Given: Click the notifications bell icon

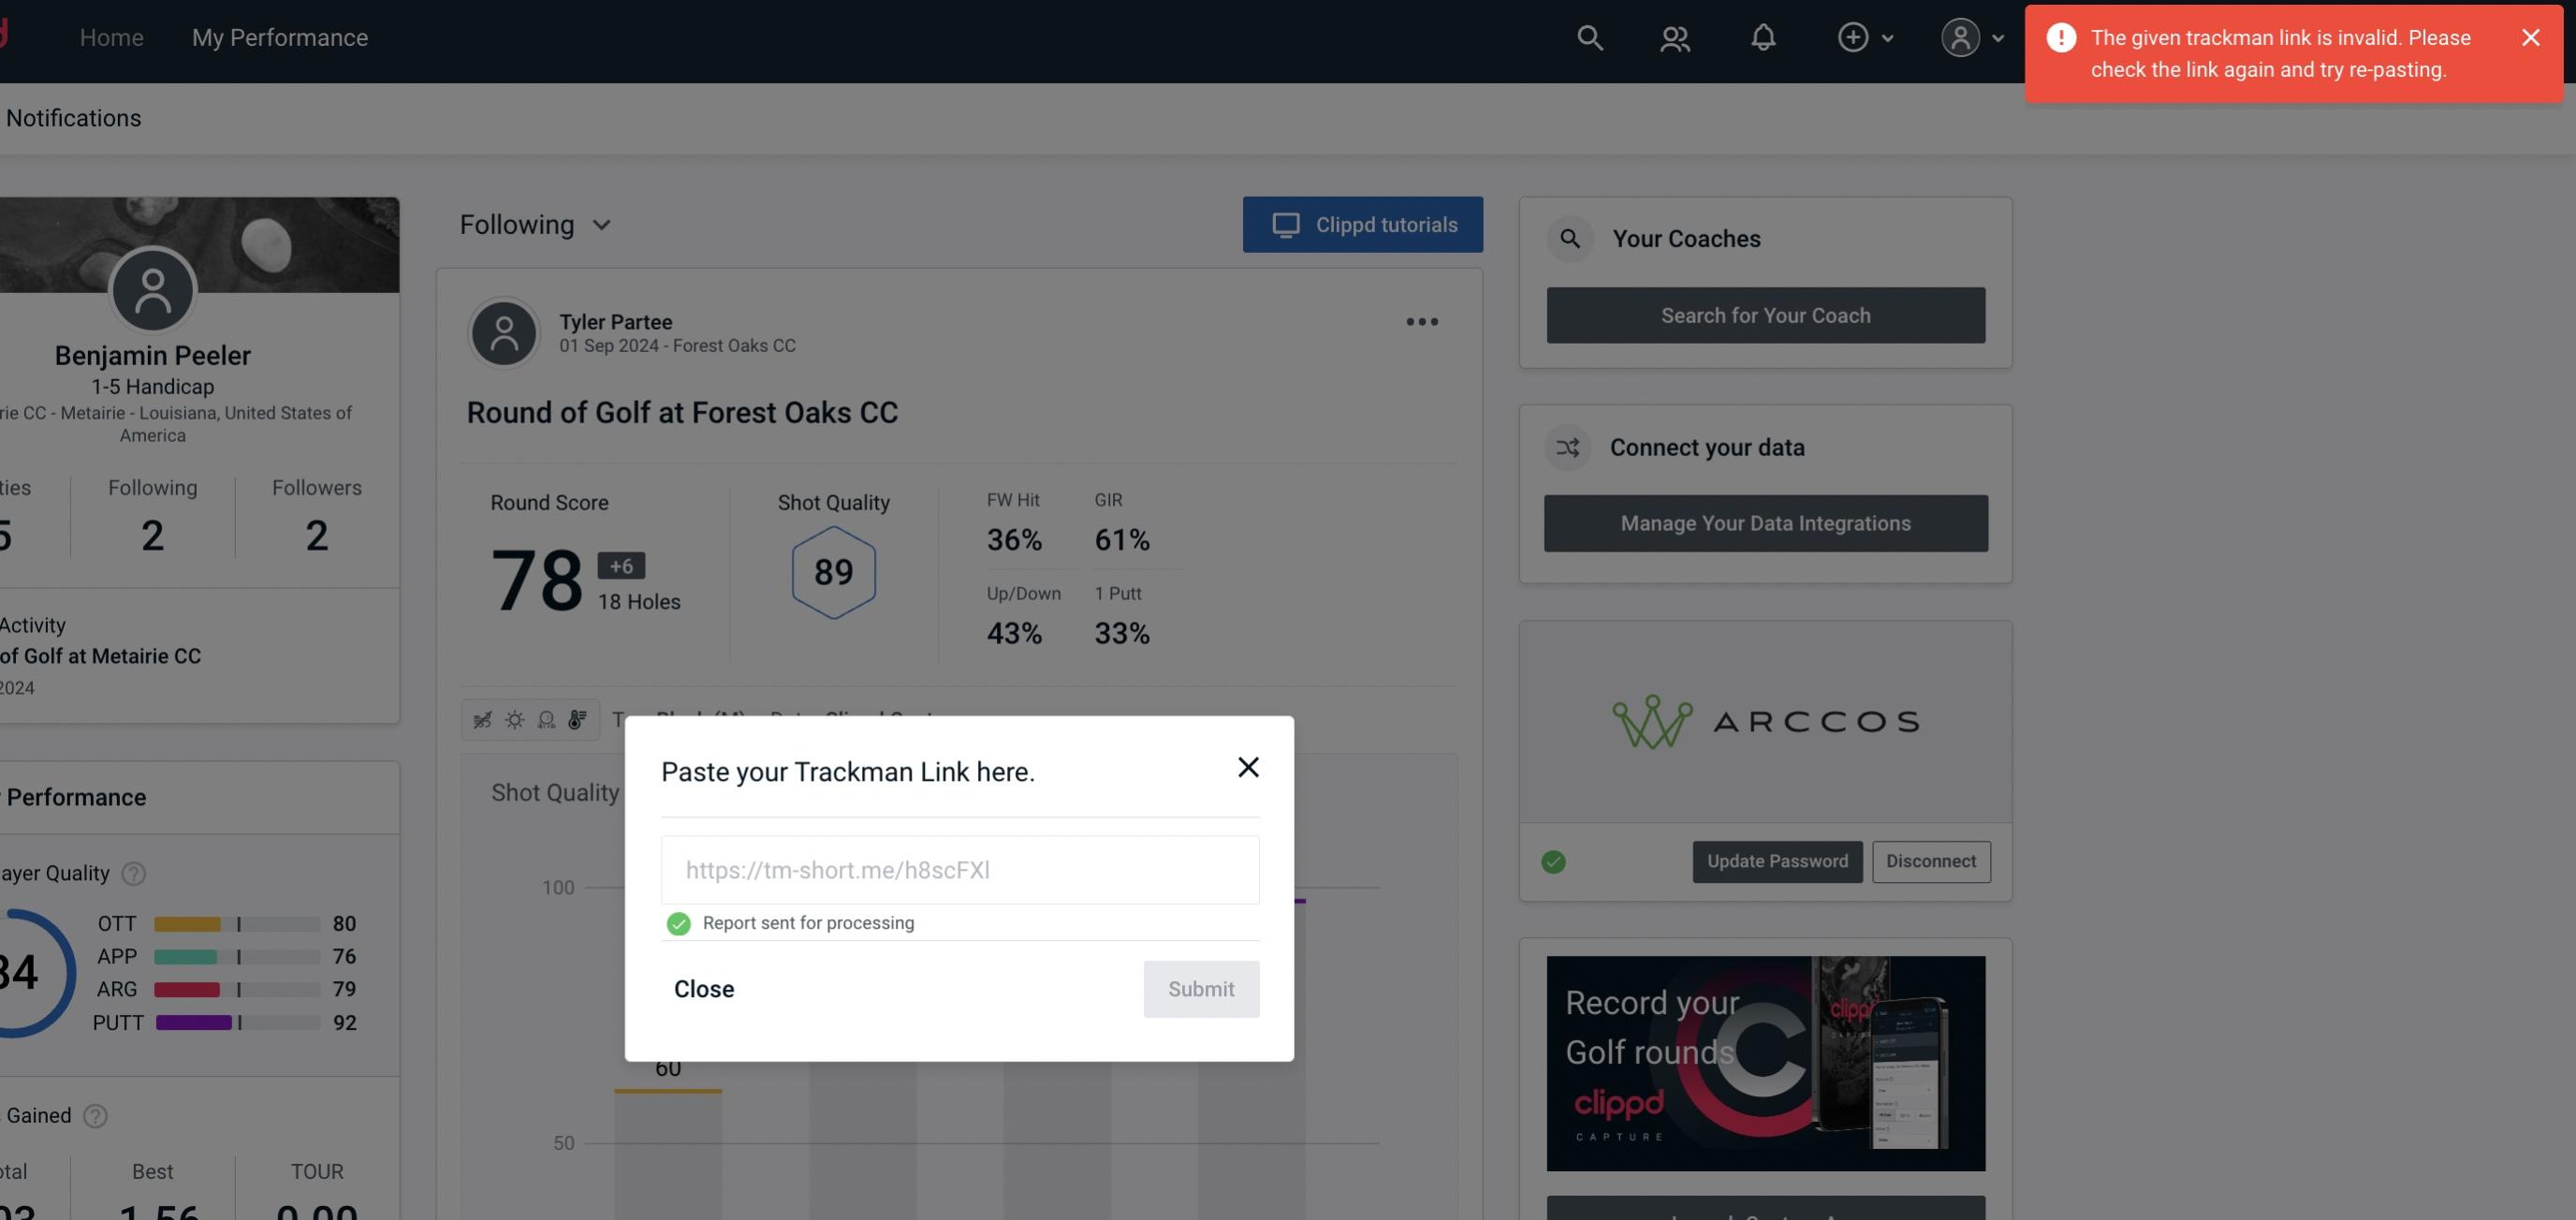Looking at the screenshot, I should tap(1763, 37).
